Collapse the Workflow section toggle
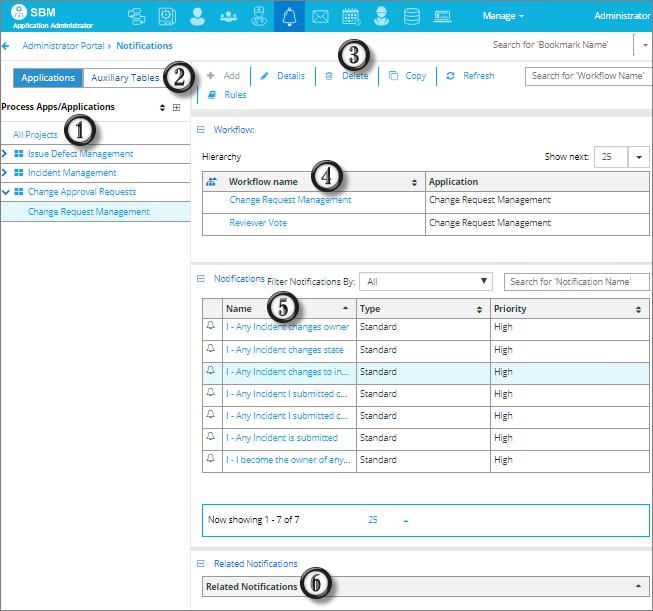 (x=201, y=130)
